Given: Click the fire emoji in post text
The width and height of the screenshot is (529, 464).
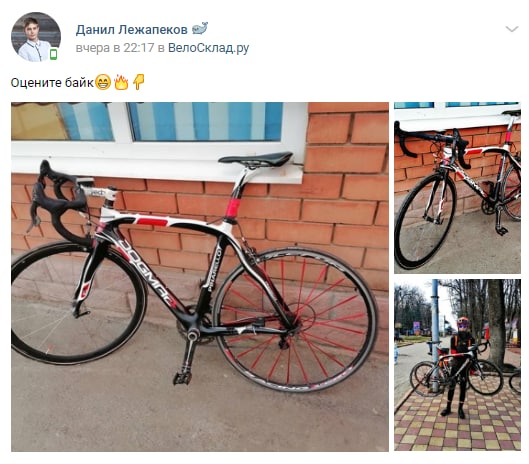Looking at the screenshot, I should [121, 82].
